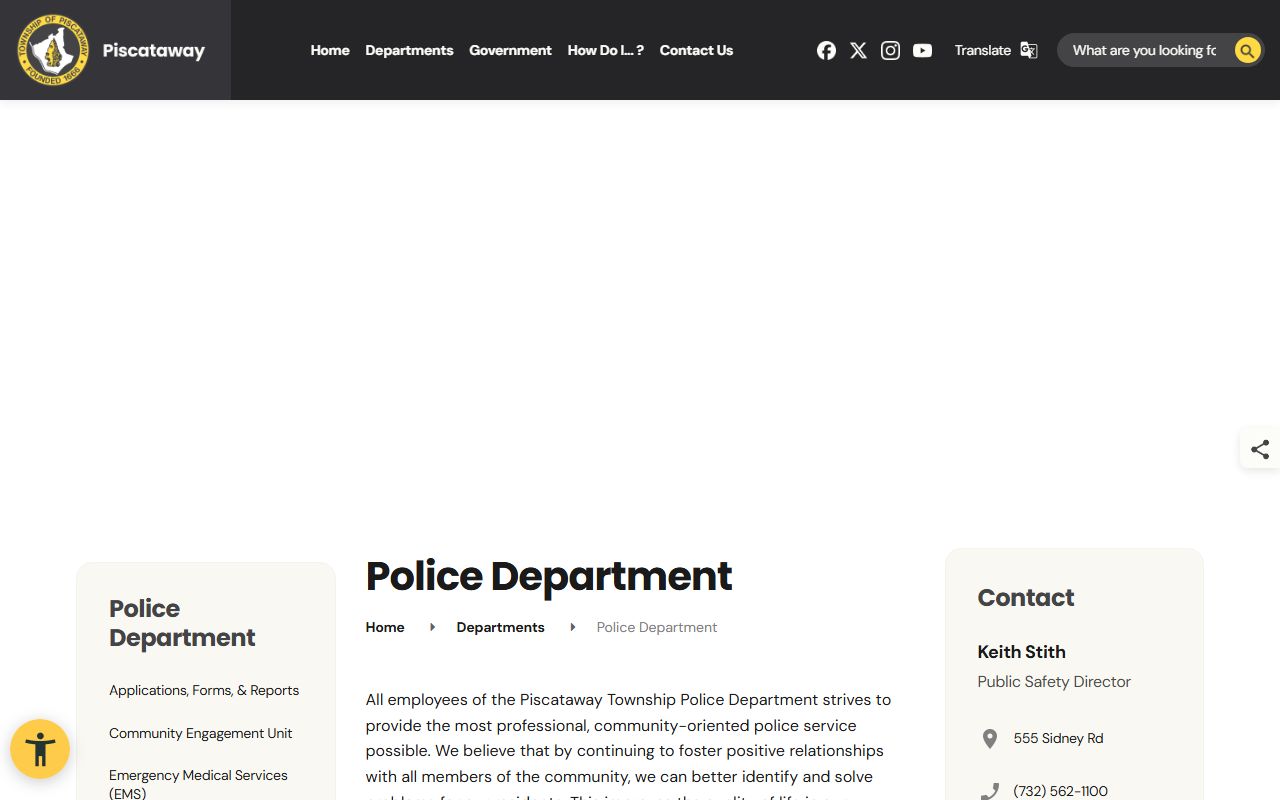Open the Home menu item

pyautogui.click(x=330, y=50)
